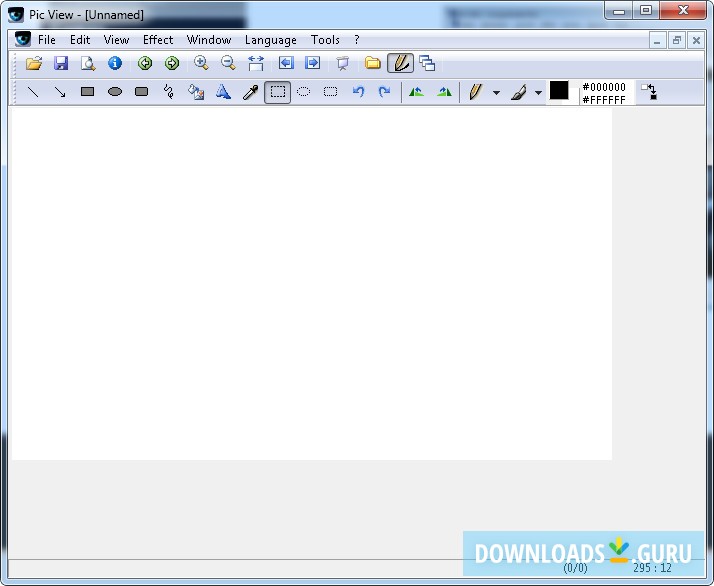Screen dimensions: 714x586
Task: Swap foreground and background colors icon
Action: tap(649, 92)
